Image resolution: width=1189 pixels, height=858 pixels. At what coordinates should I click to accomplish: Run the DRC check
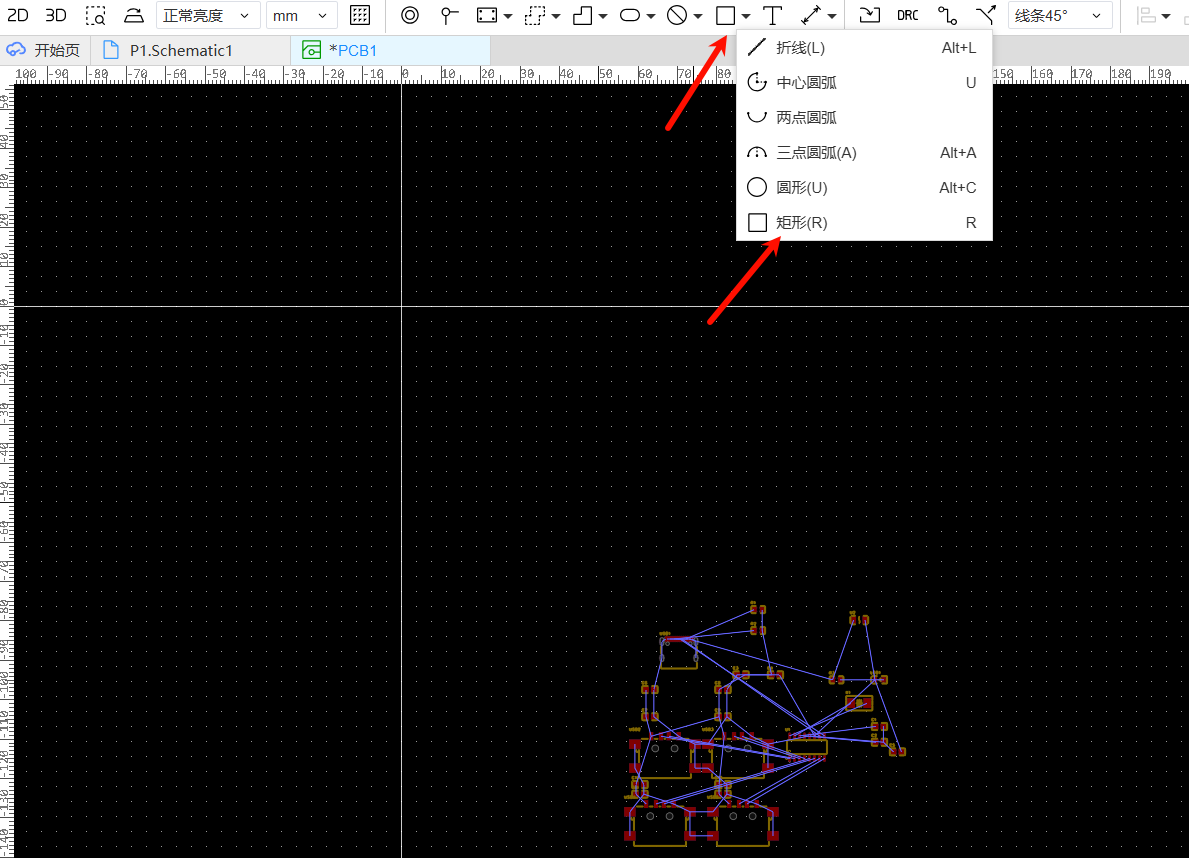pyautogui.click(x=908, y=15)
